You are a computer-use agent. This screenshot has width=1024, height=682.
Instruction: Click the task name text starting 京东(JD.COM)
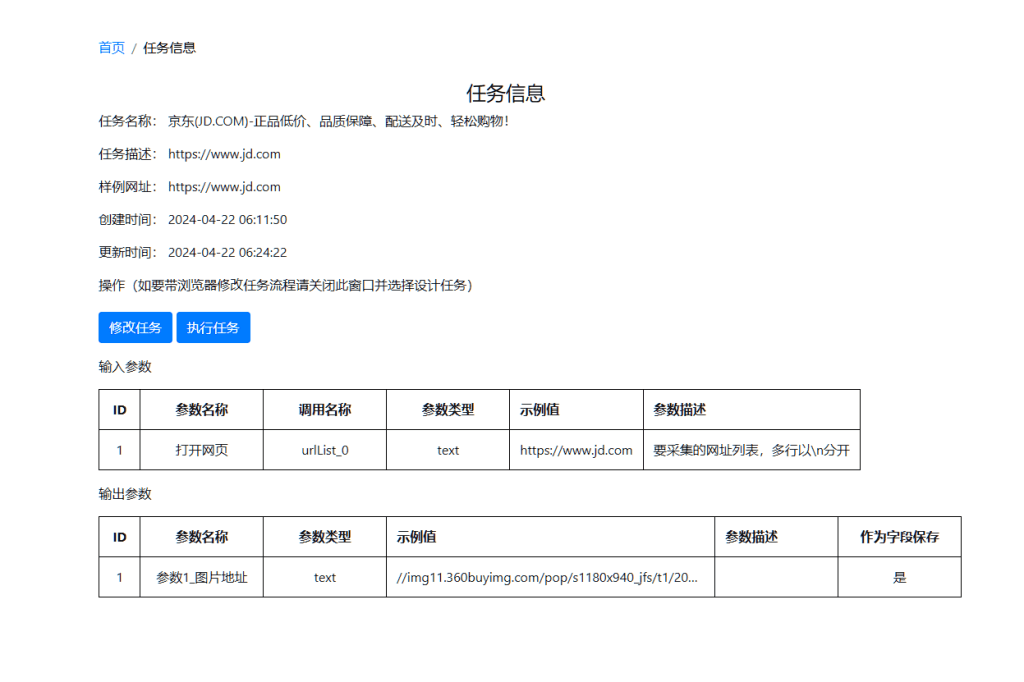(x=338, y=121)
